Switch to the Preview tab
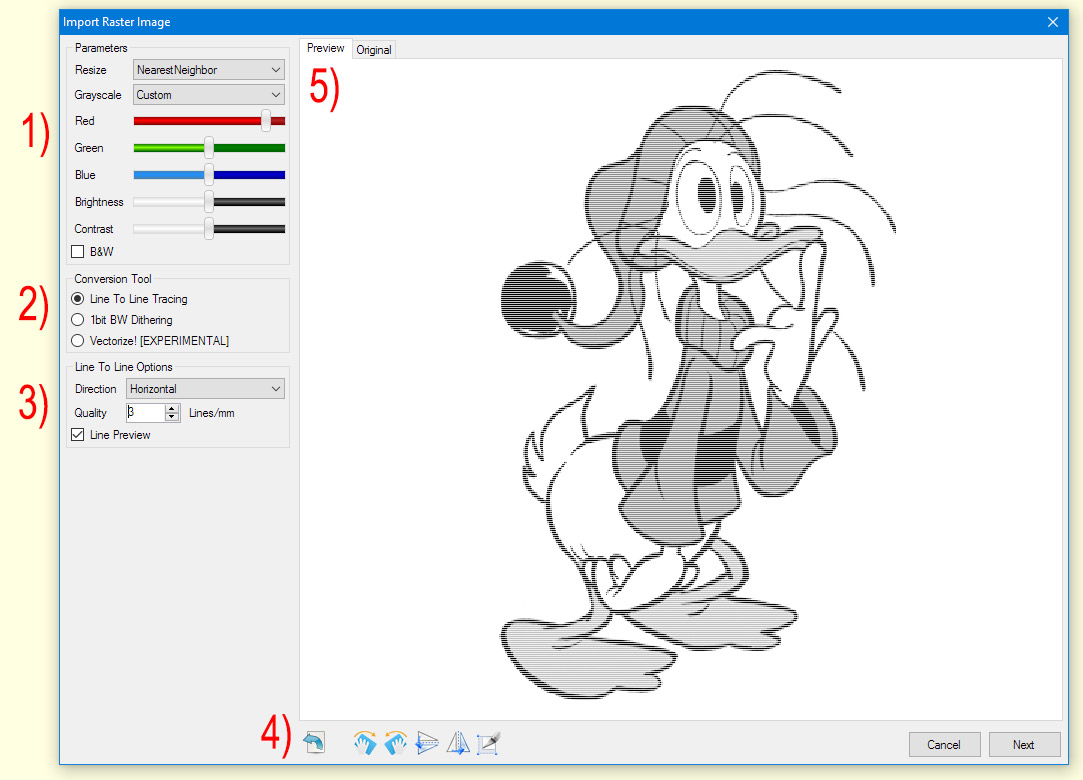This screenshot has height=780, width=1083. 325,47
